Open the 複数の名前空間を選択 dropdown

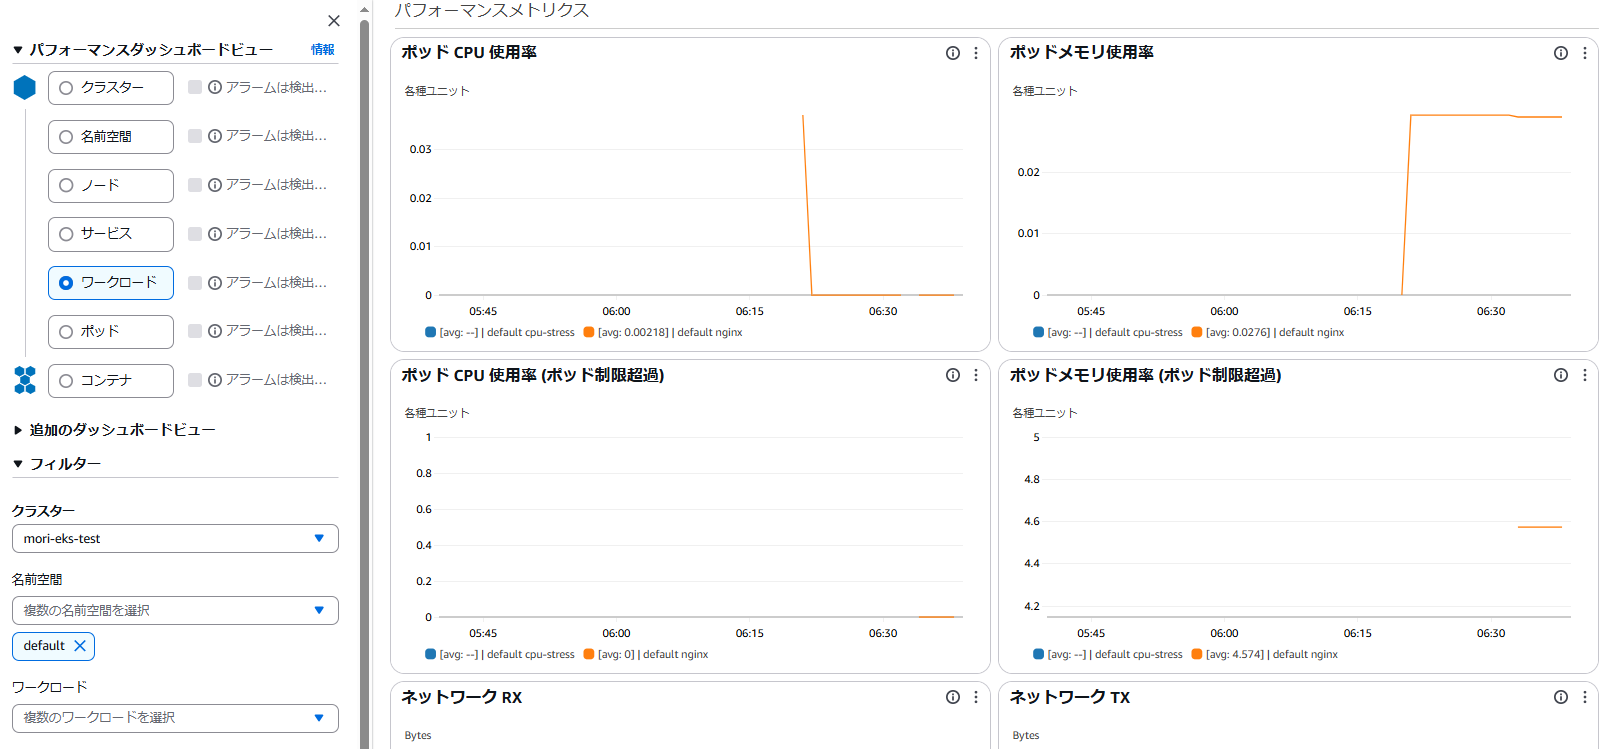(x=175, y=610)
